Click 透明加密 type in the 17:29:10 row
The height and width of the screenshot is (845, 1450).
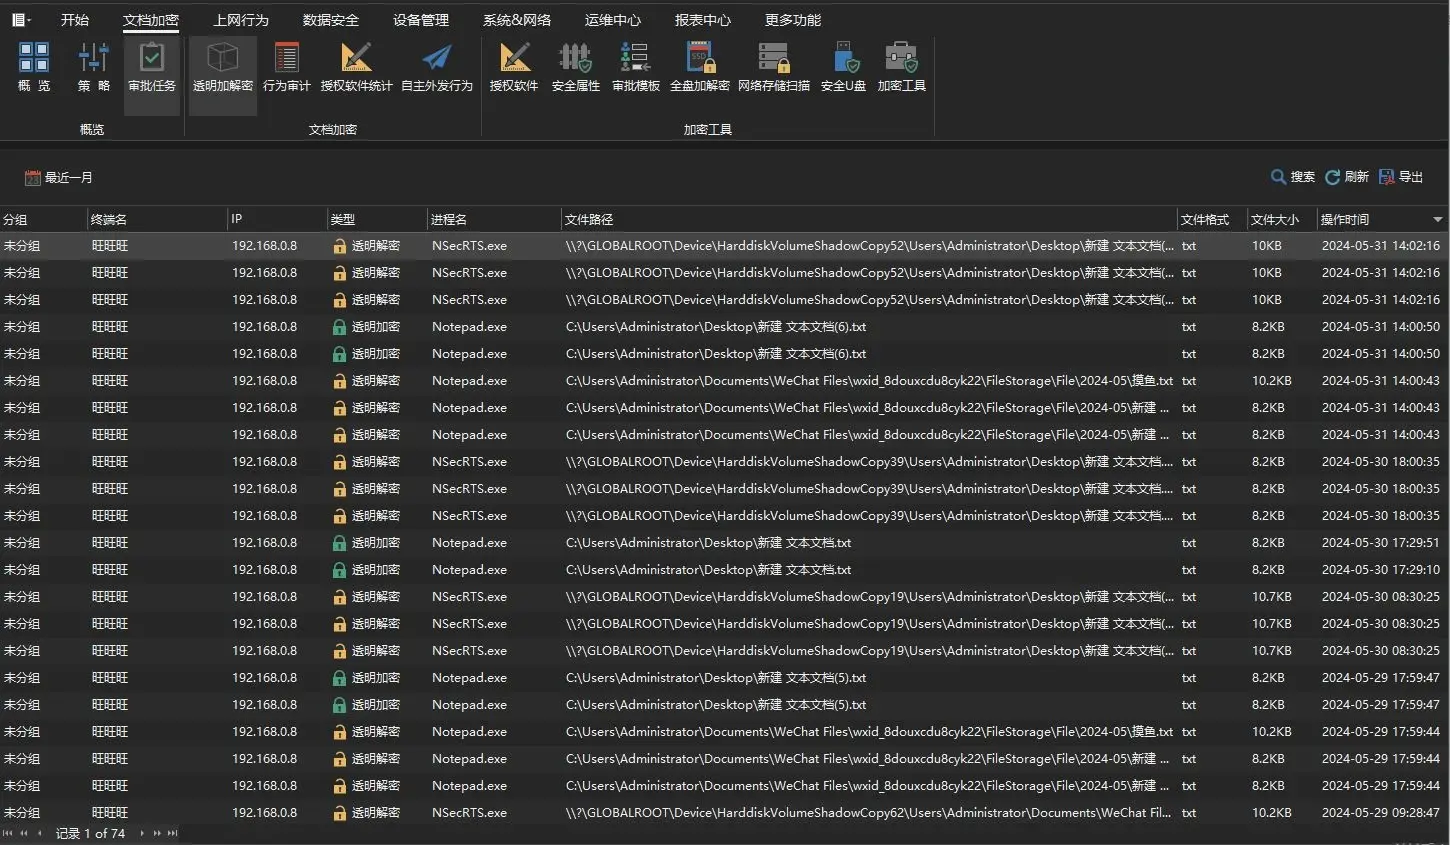click(376, 570)
